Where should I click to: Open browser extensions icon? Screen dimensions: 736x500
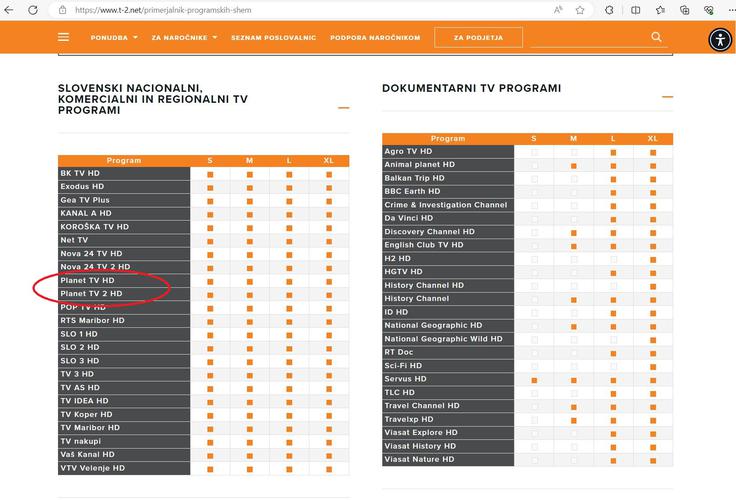coord(609,10)
